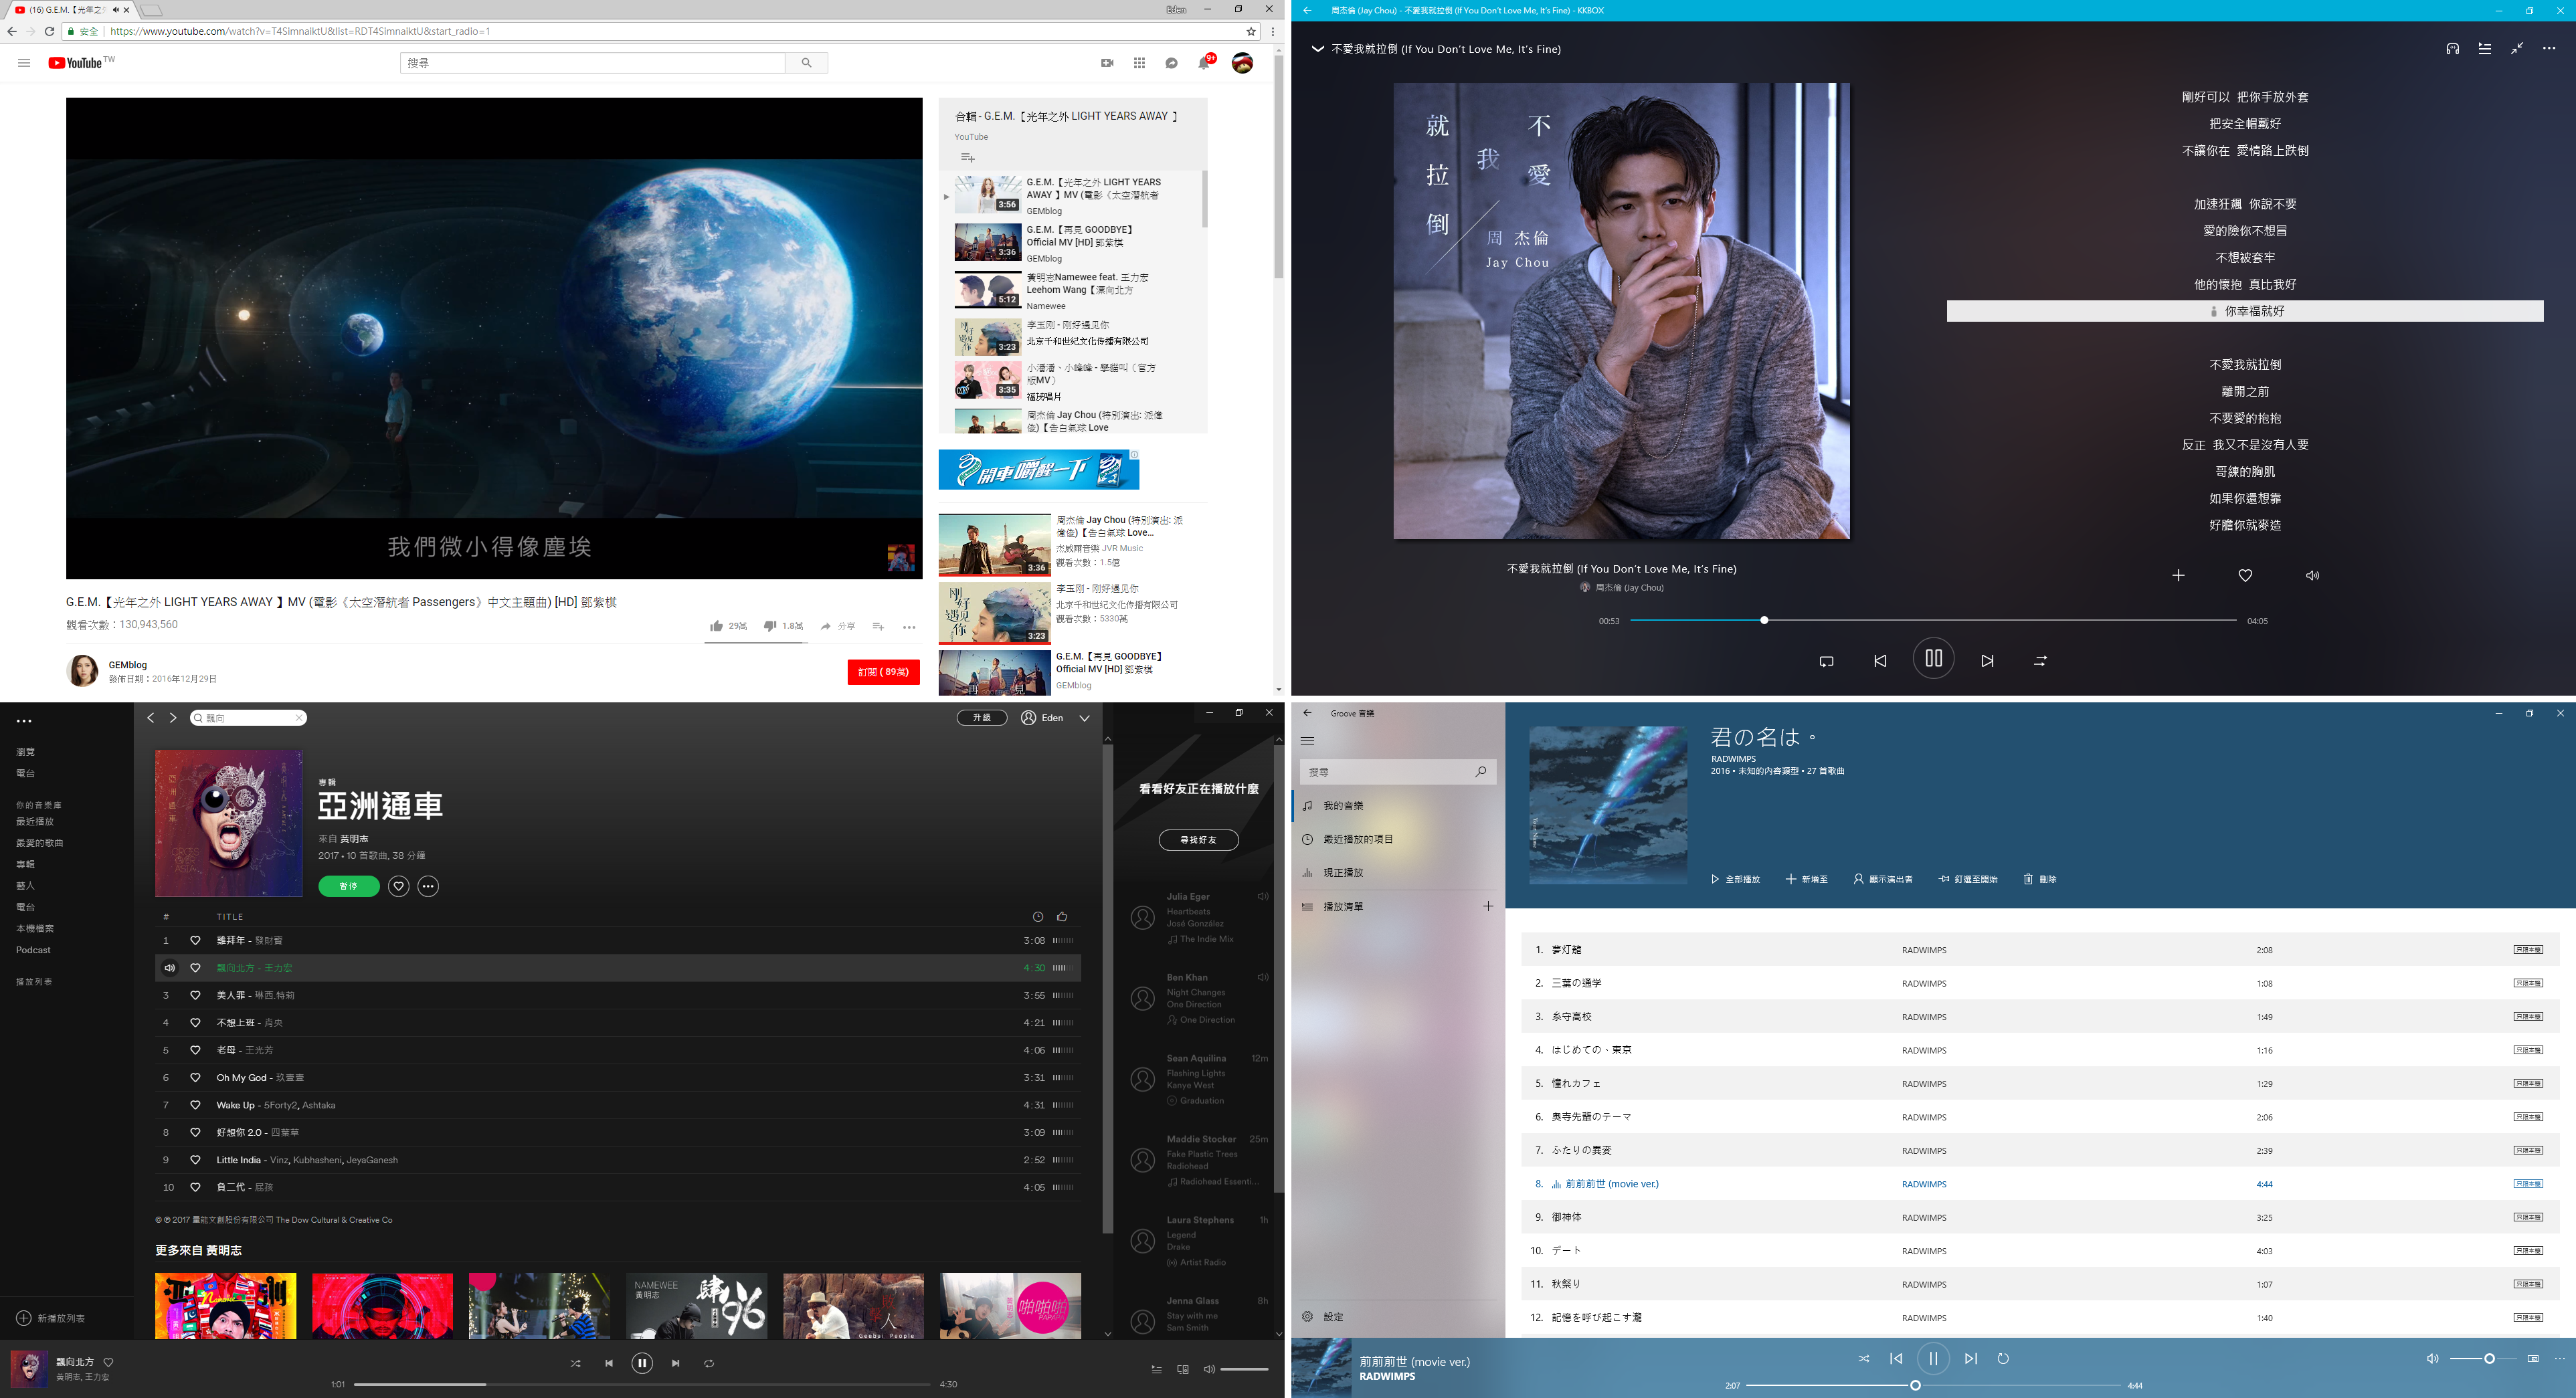The height and width of the screenshot is (1398, 2576).
Task: Collapse KKBOX now-playing view chevron
Action: click(1317, 48)
